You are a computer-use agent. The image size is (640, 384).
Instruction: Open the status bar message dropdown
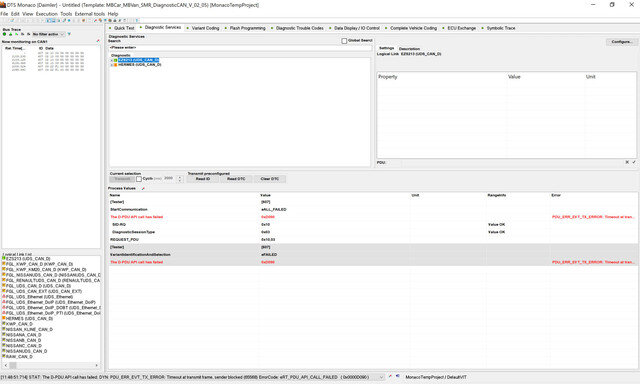[382, 377]
